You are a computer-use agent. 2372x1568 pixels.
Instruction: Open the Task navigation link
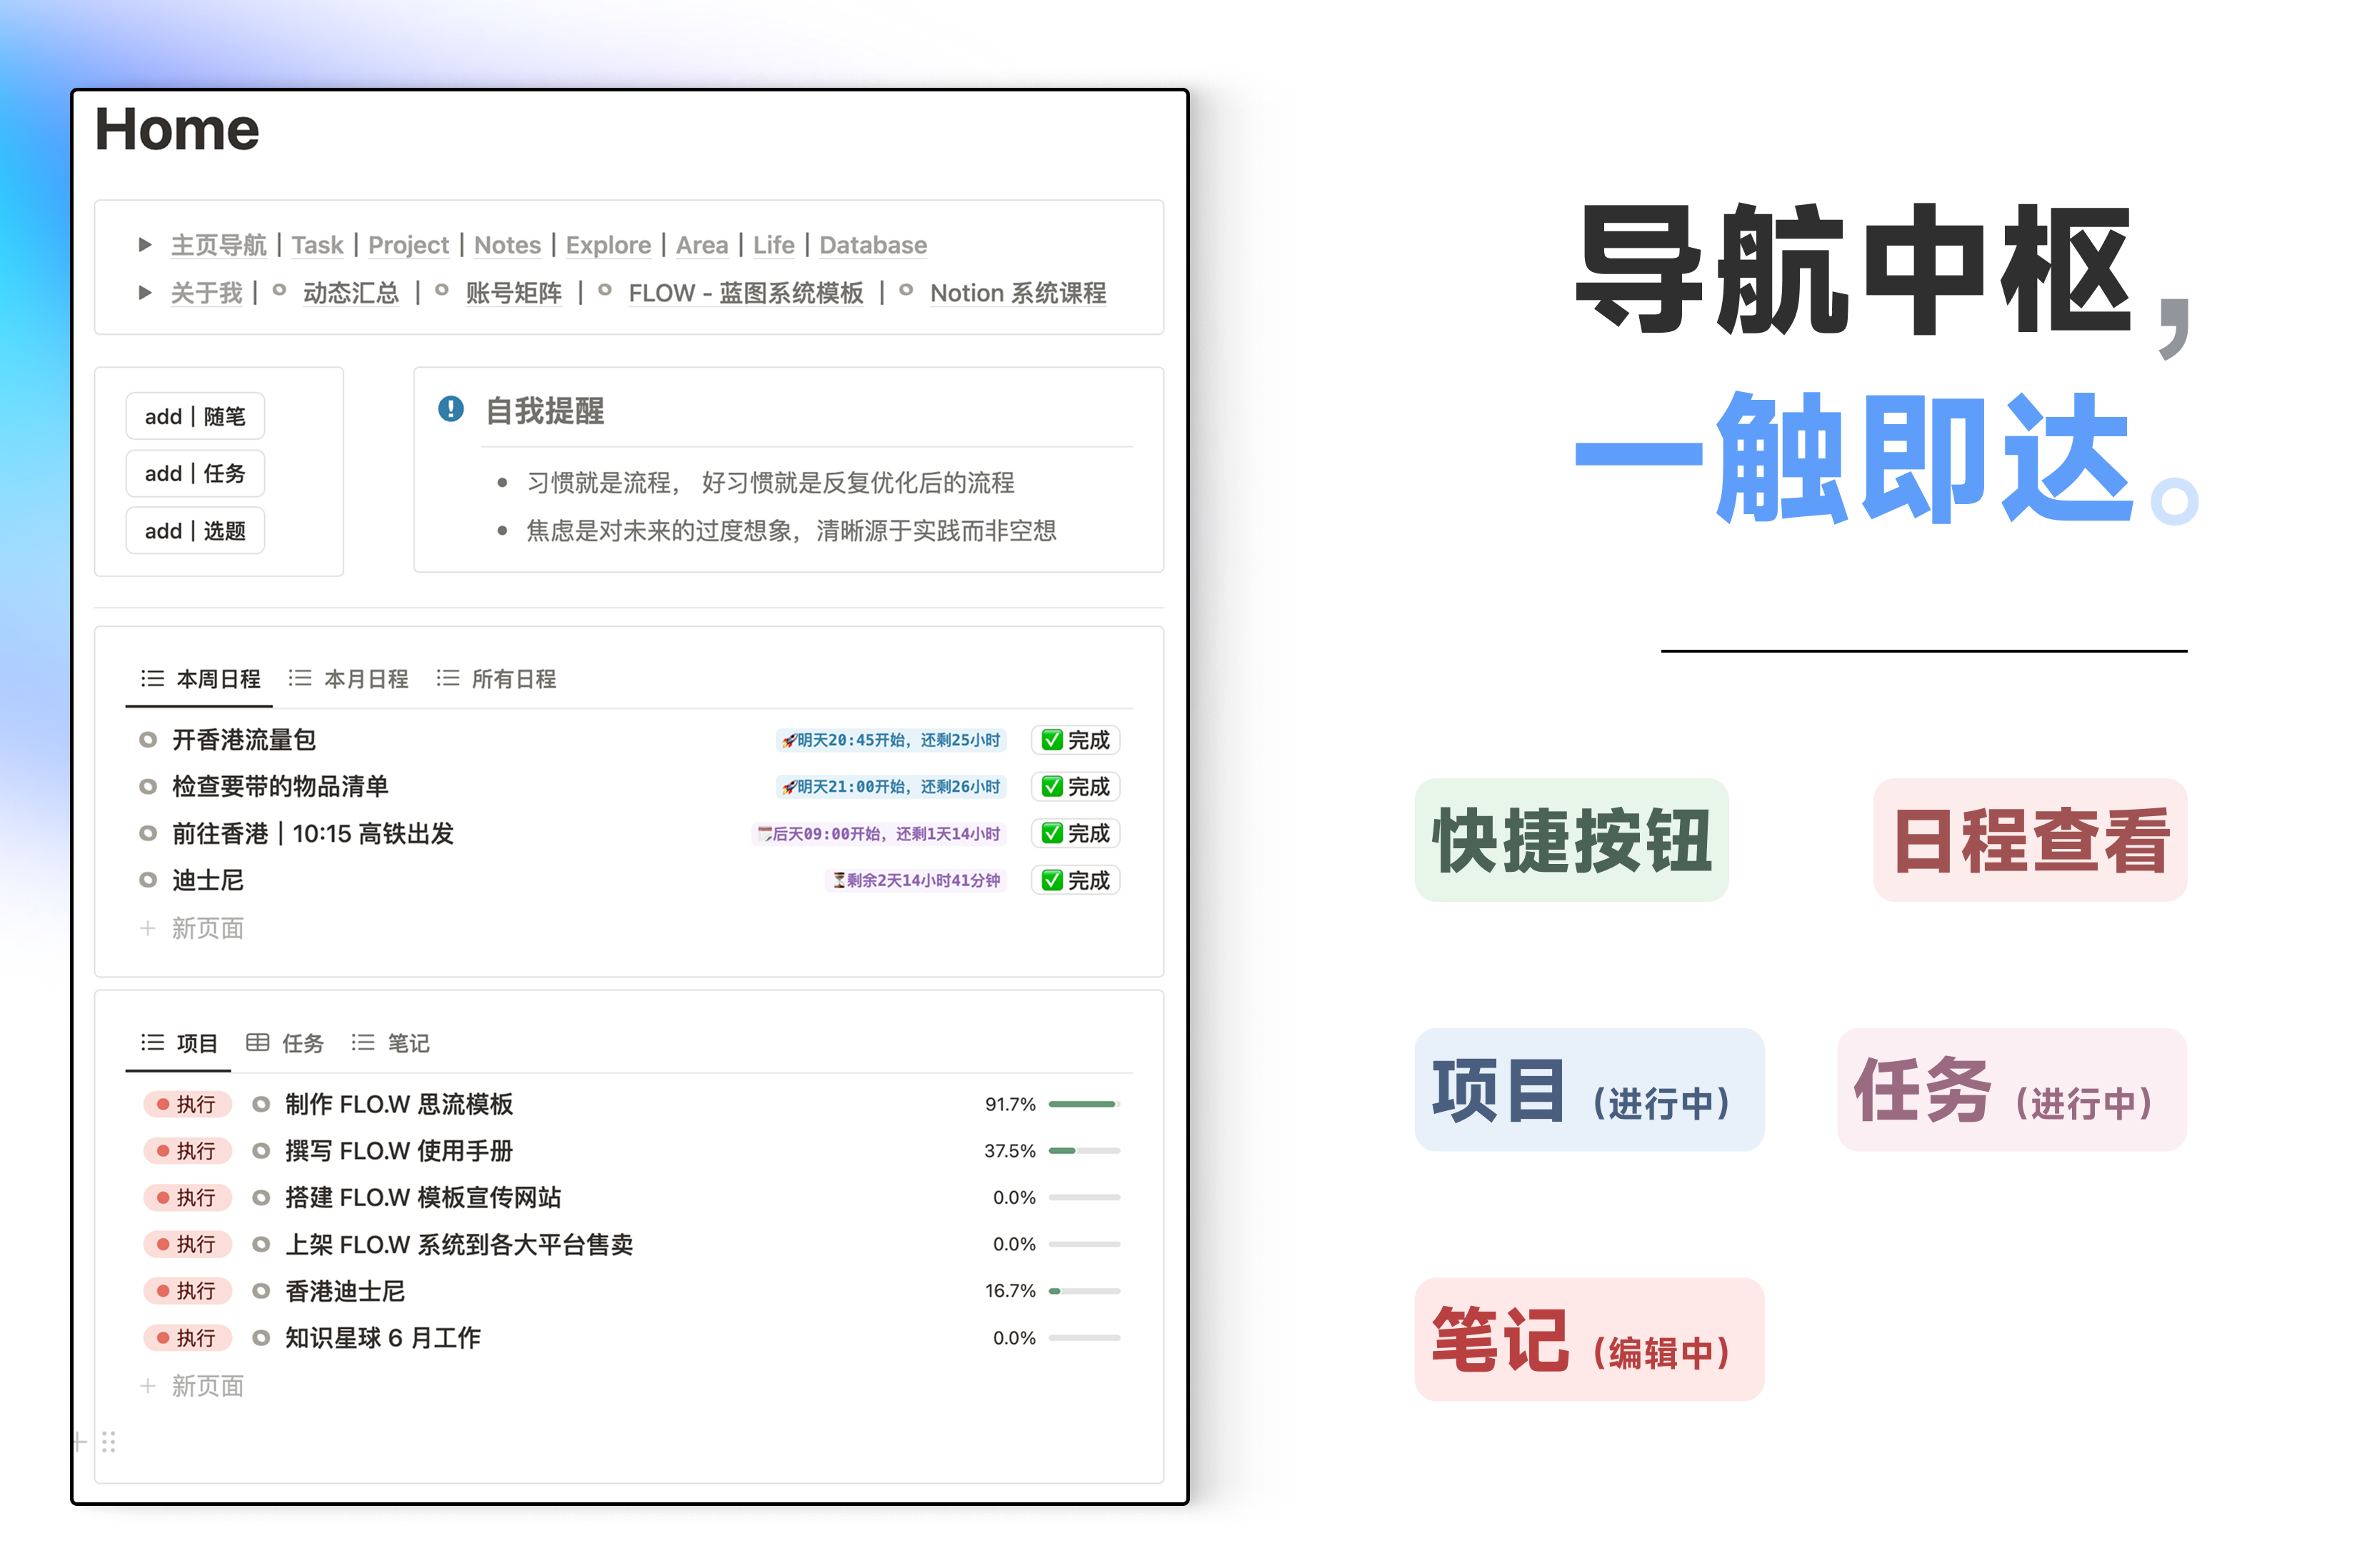[317, 245]
